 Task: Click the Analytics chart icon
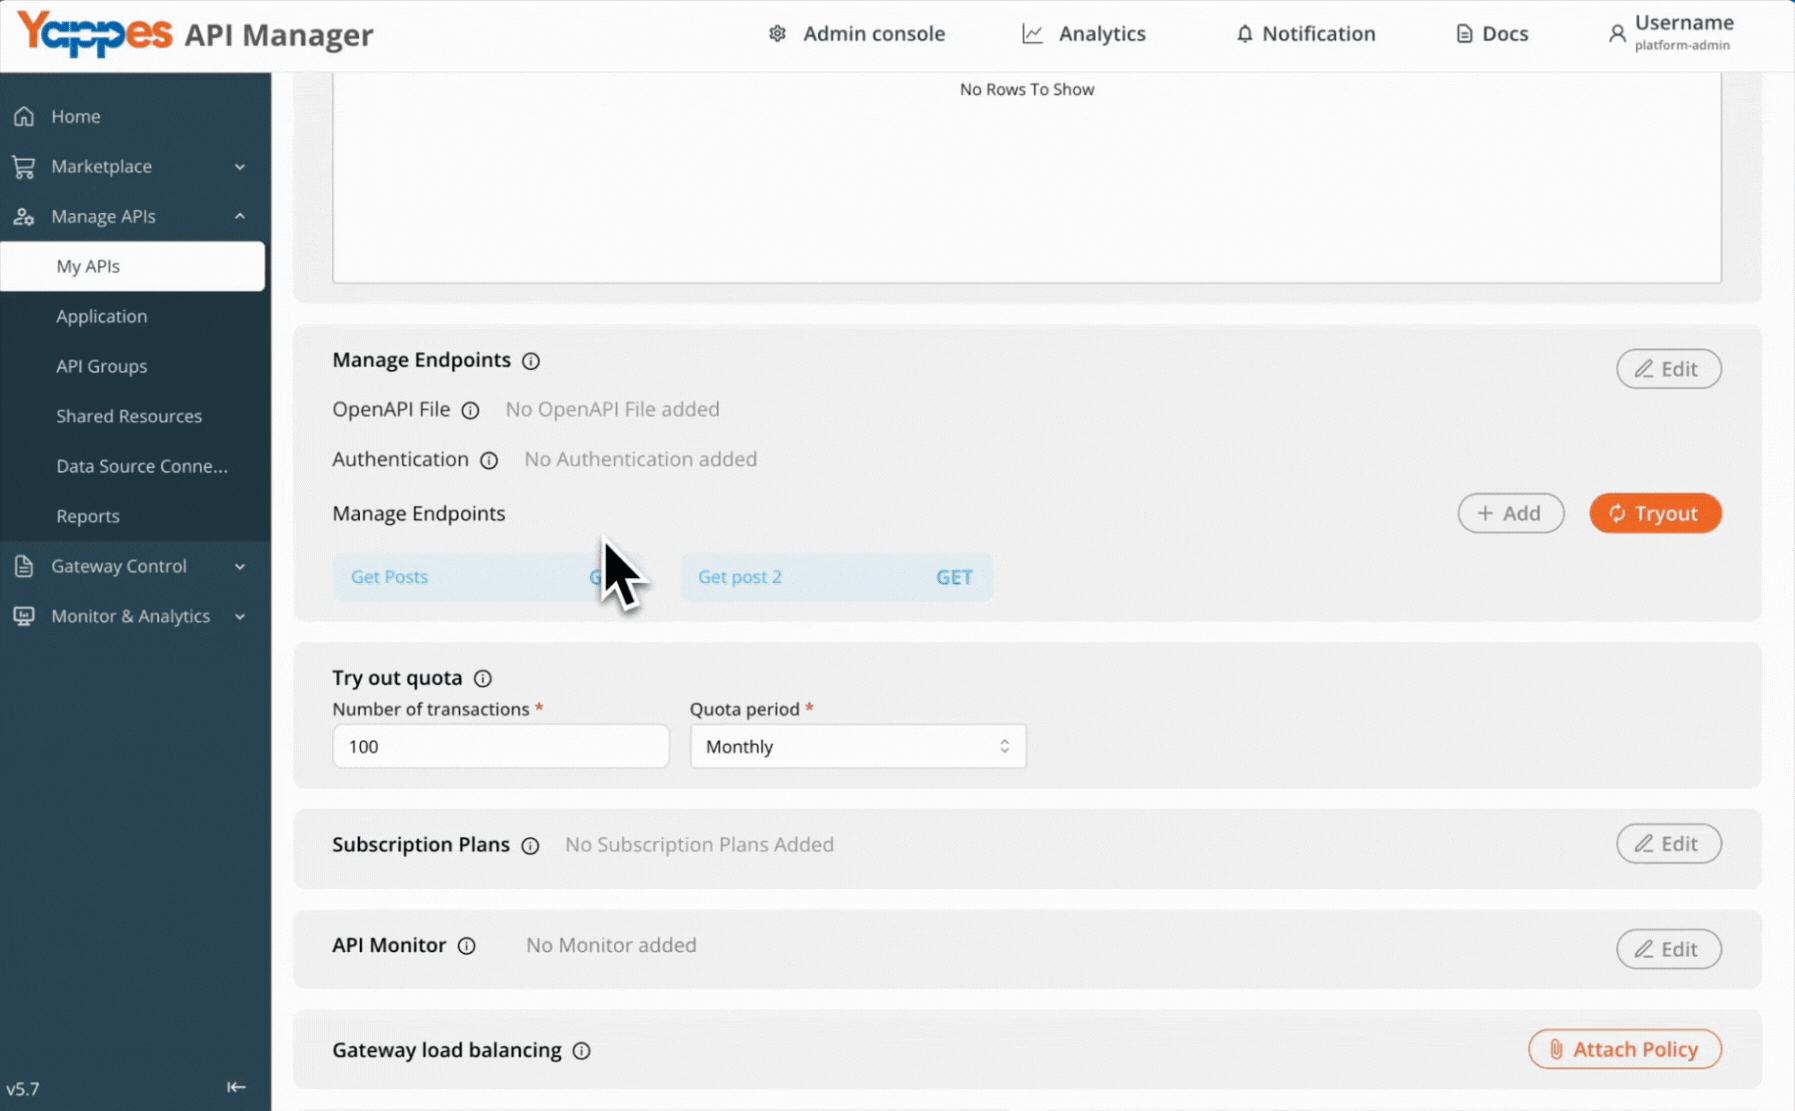[1032, 34]
